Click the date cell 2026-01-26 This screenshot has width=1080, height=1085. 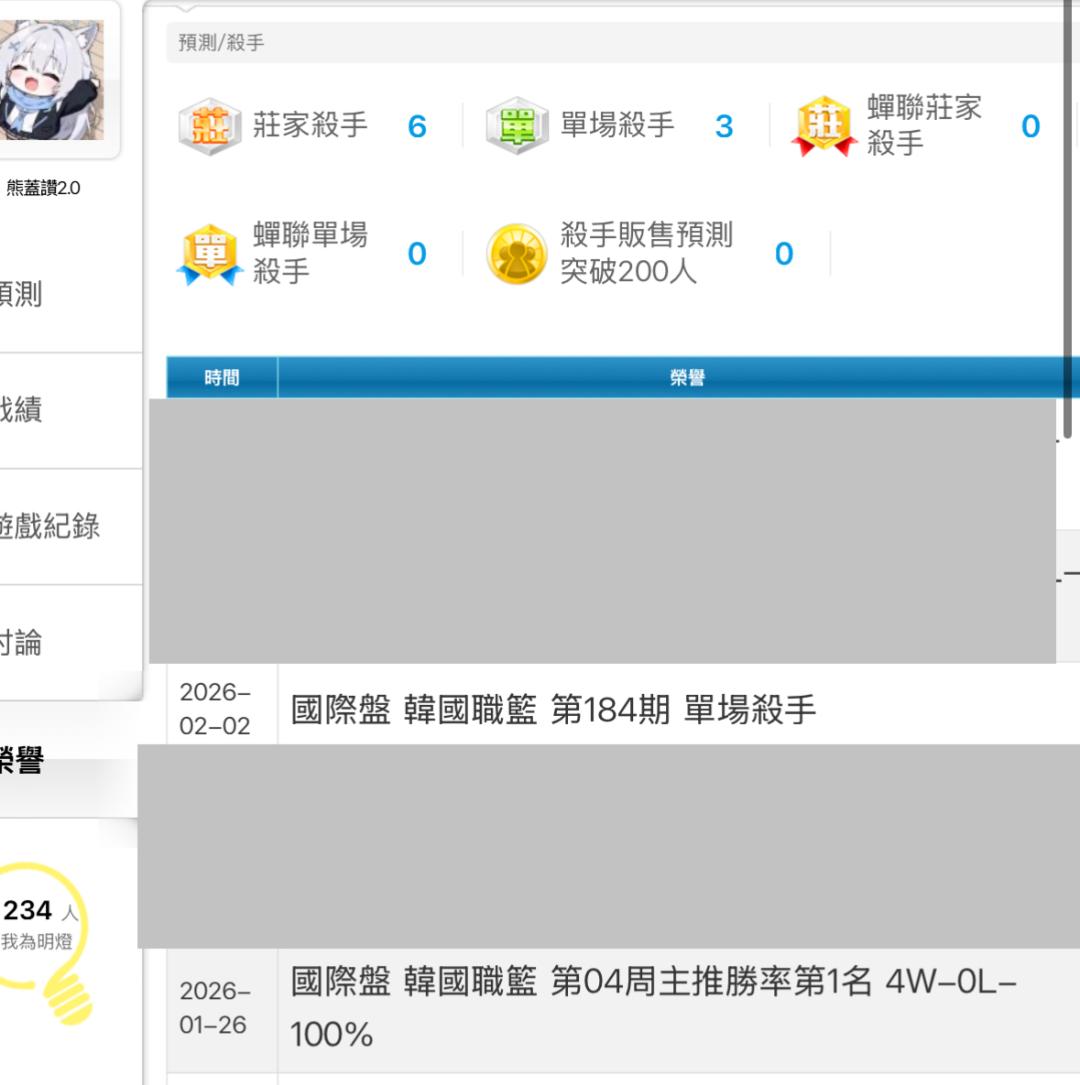(215, 1008)
